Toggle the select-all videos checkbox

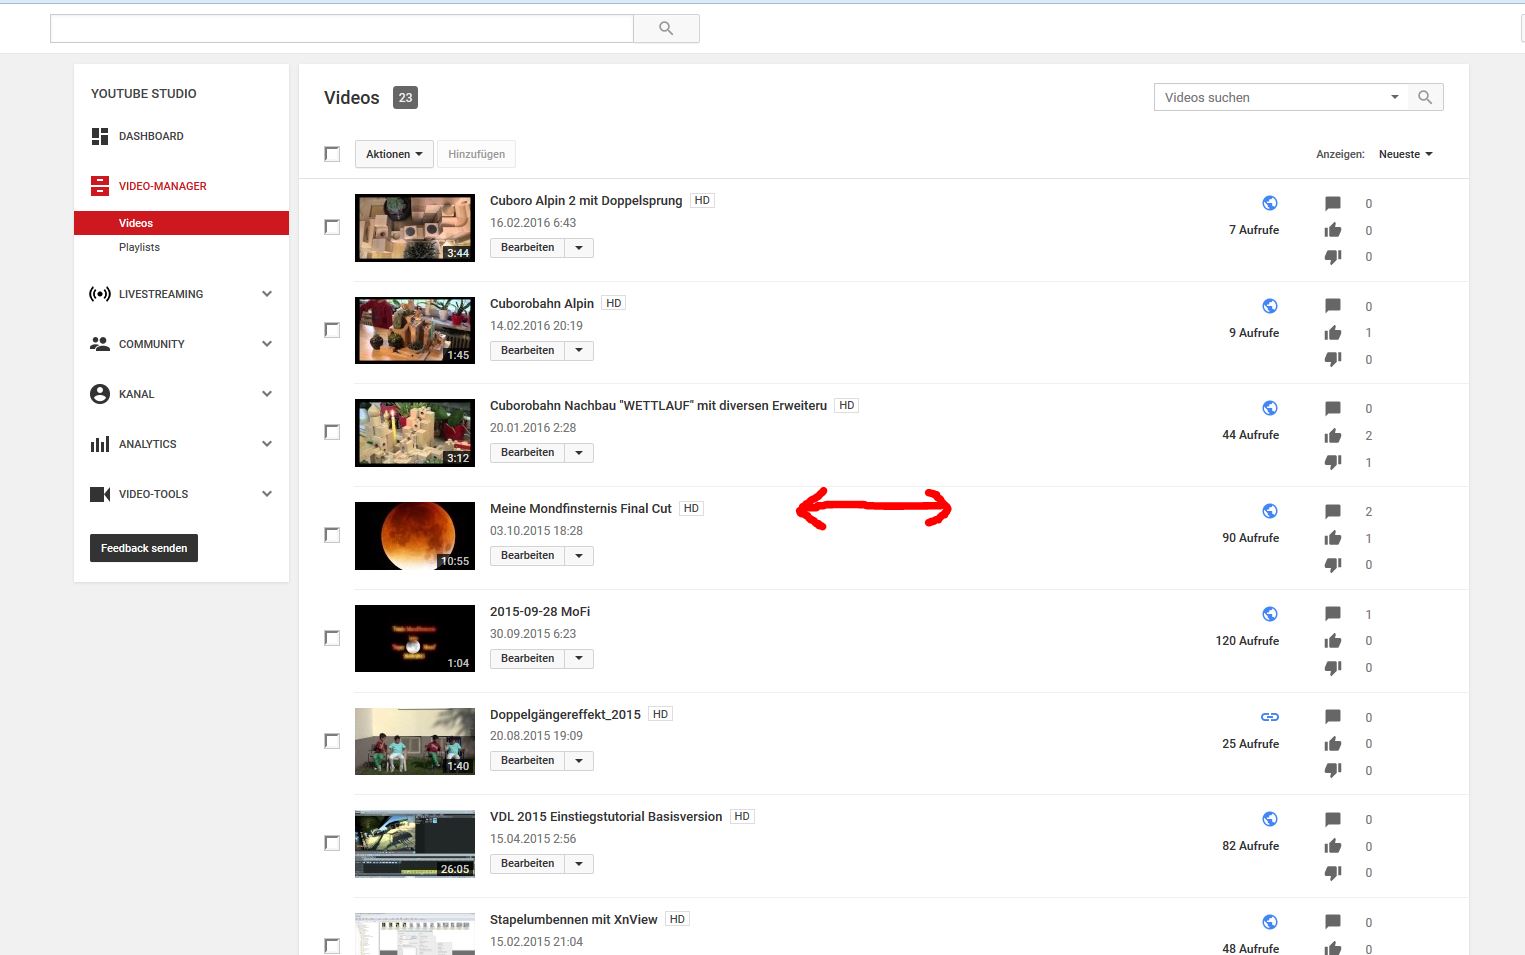point(332,154)
